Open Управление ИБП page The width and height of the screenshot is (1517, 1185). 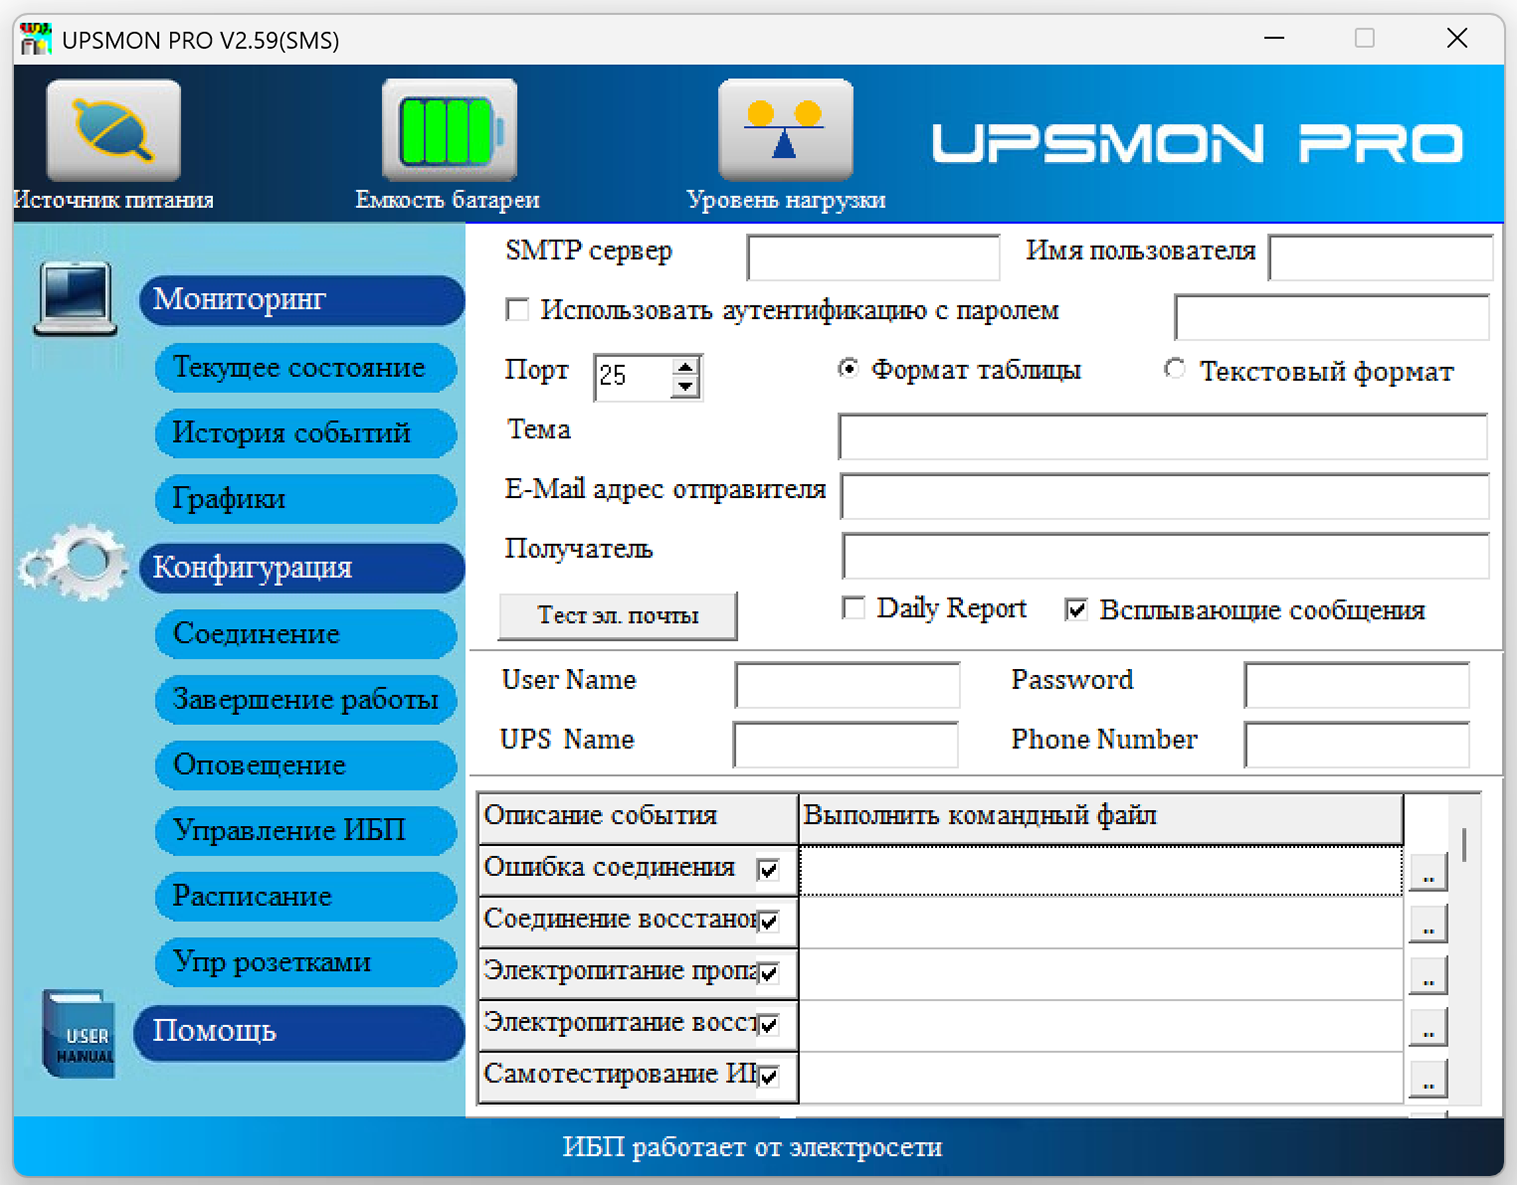[306, 830]
